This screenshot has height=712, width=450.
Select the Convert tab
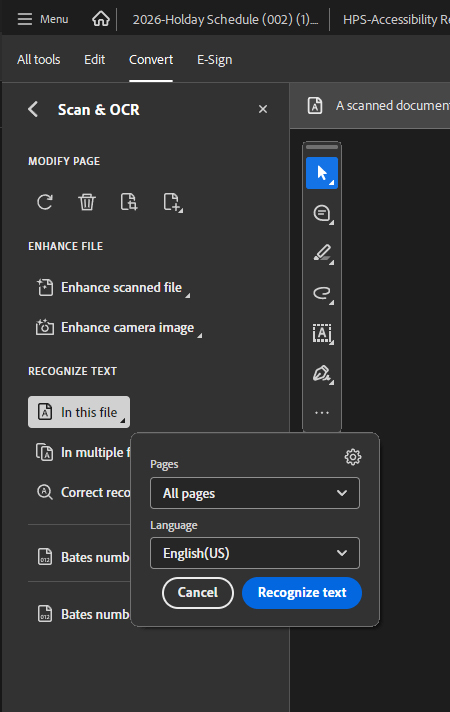[x=151, y=59]
